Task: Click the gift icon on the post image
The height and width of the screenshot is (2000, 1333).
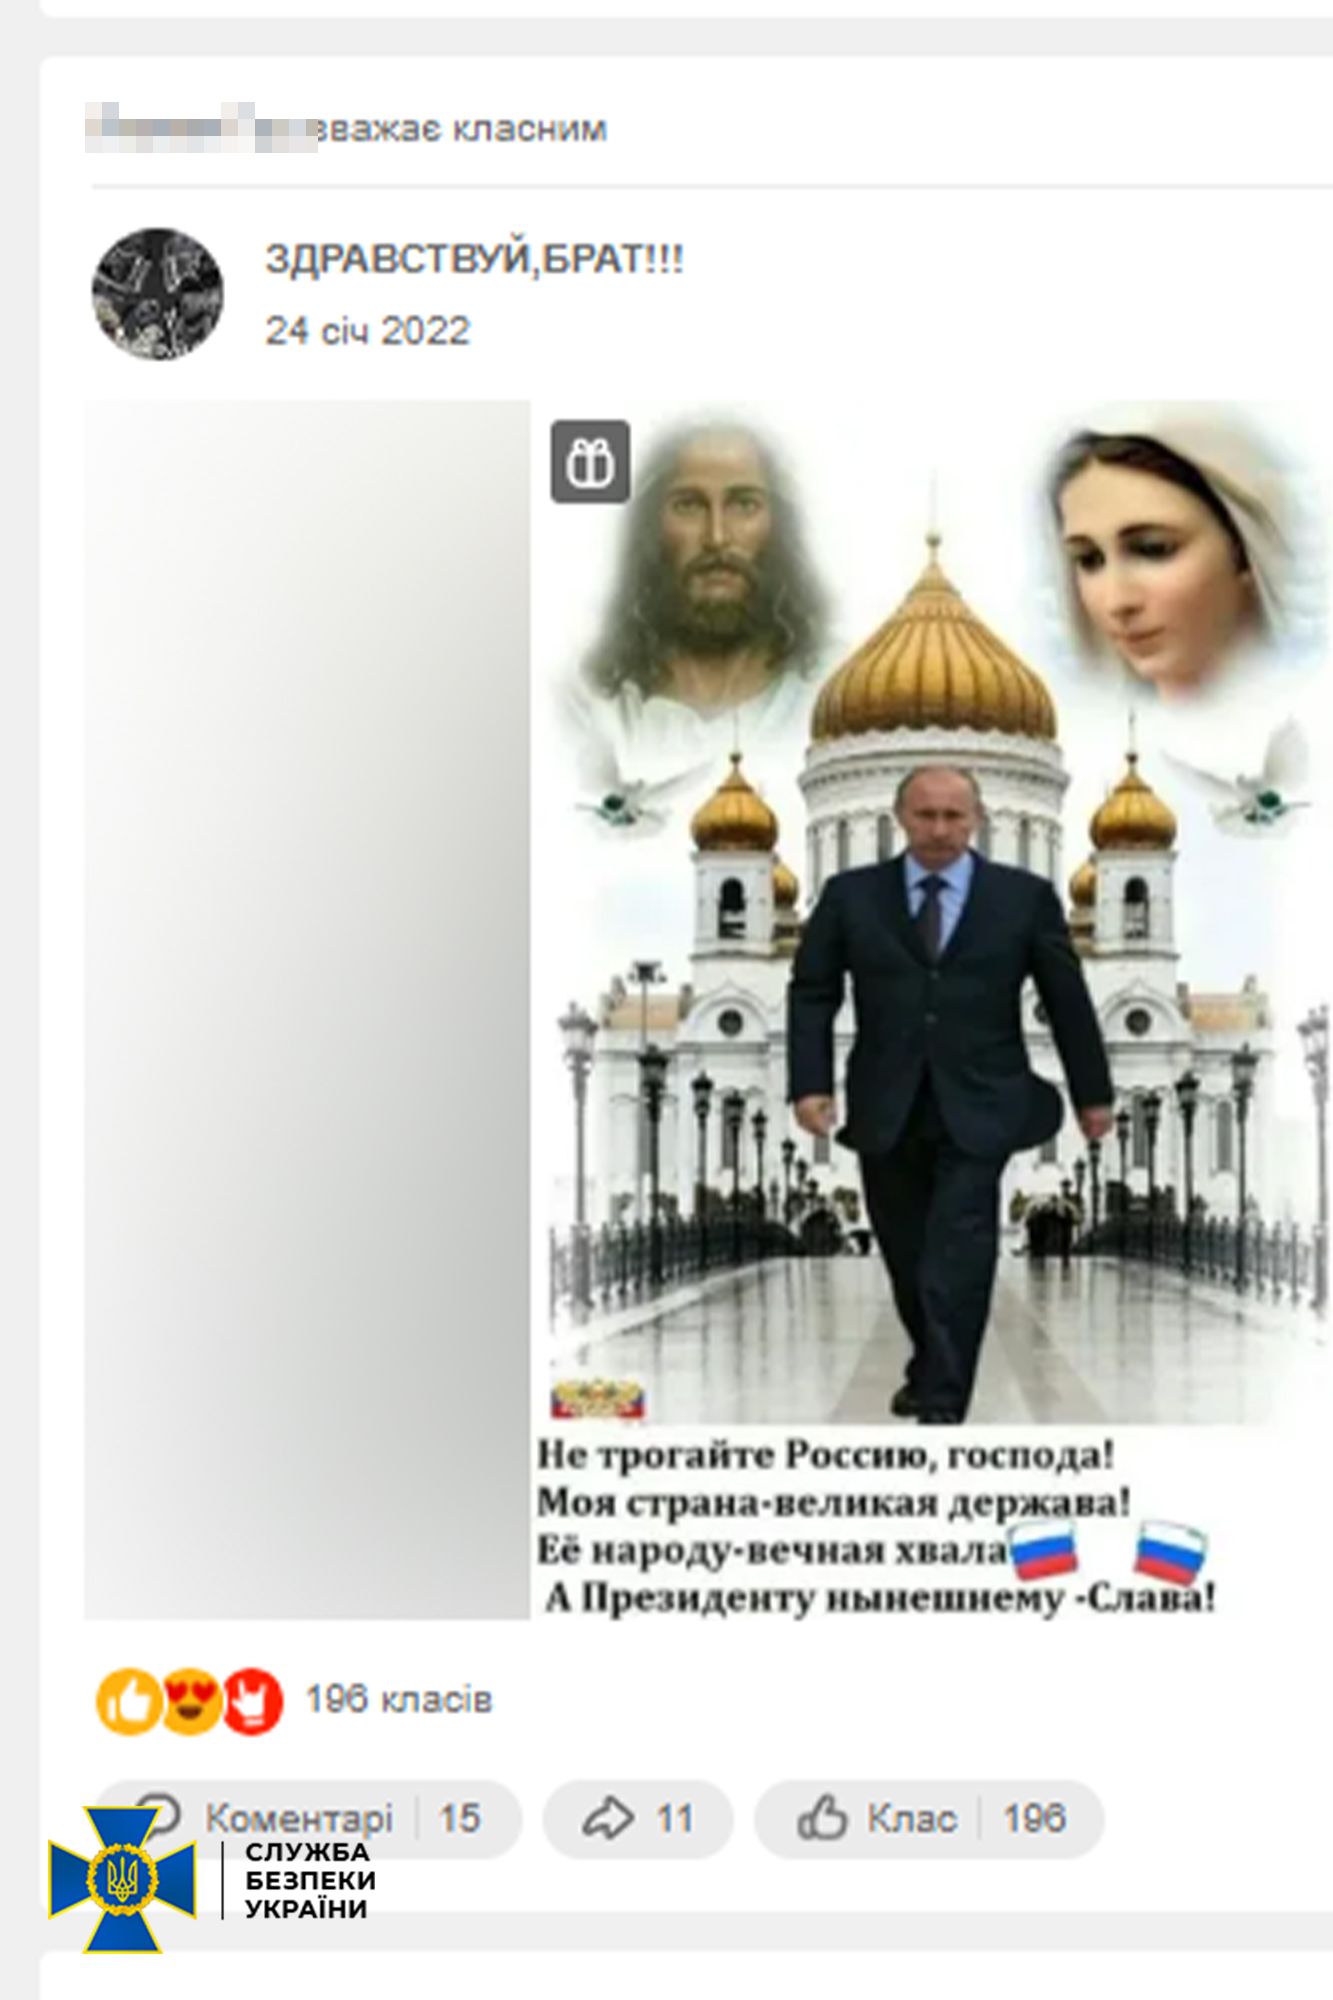Action: (x=590, y=461)
